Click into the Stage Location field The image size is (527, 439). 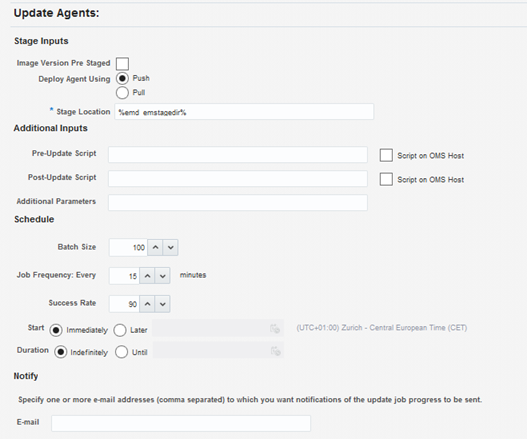pyautogui.click(x=244, y=112)
